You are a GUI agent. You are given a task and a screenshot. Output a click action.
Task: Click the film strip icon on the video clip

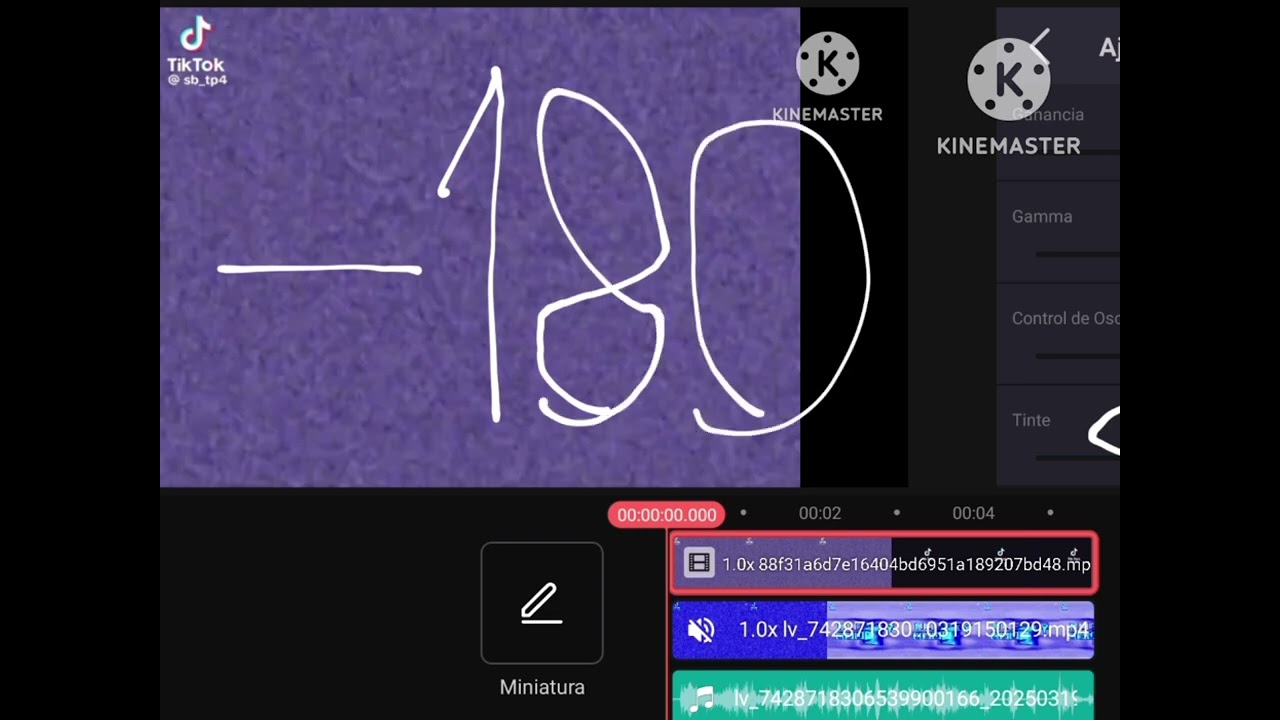pos(699,564)
